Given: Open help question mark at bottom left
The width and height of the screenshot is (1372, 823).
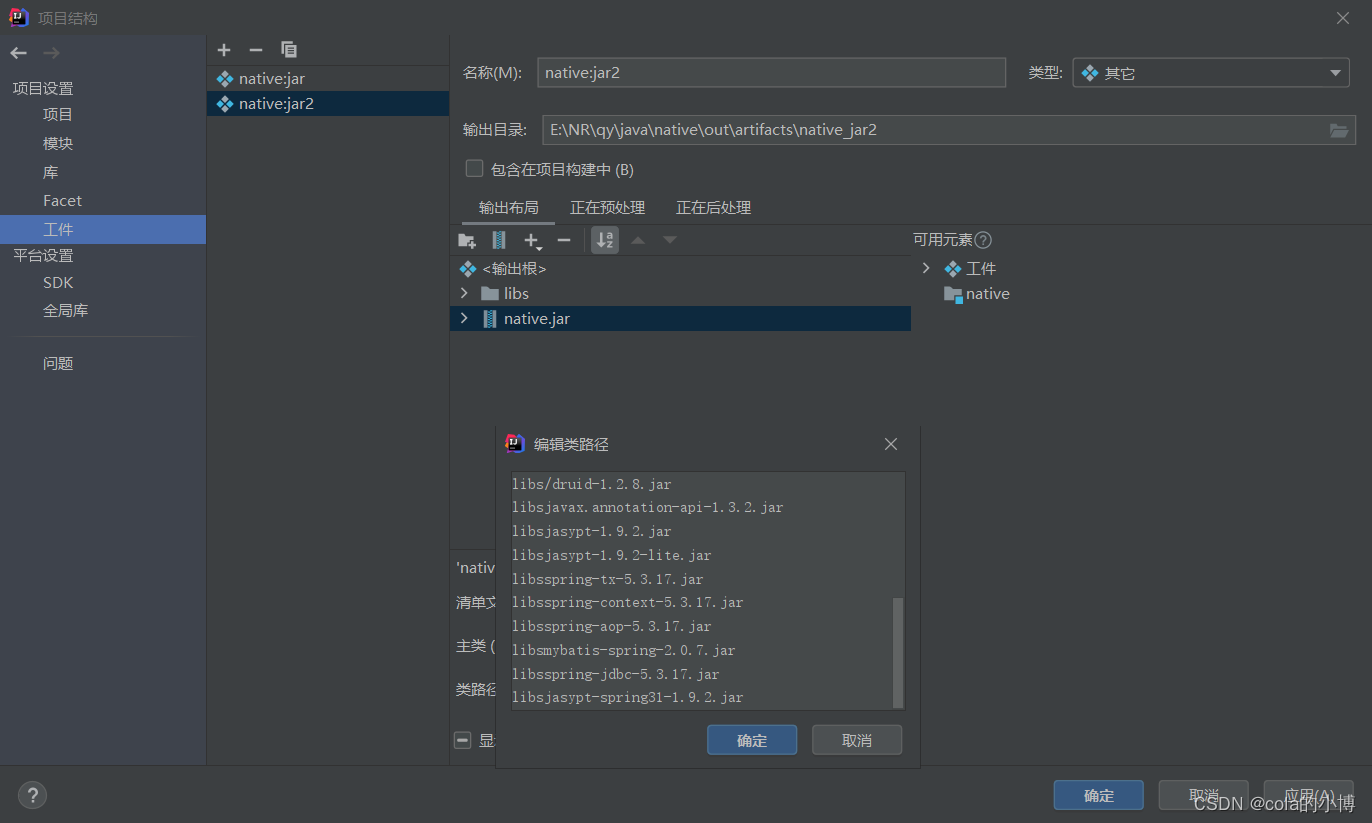Looking at the screenshot, I should click(32, 795).
